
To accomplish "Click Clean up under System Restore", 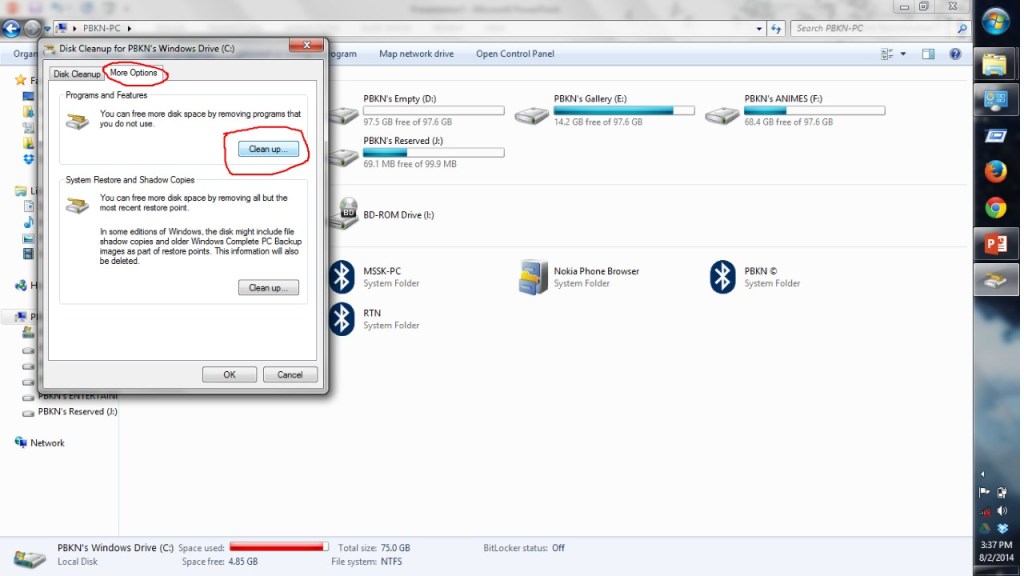I will tap(267, 287).
